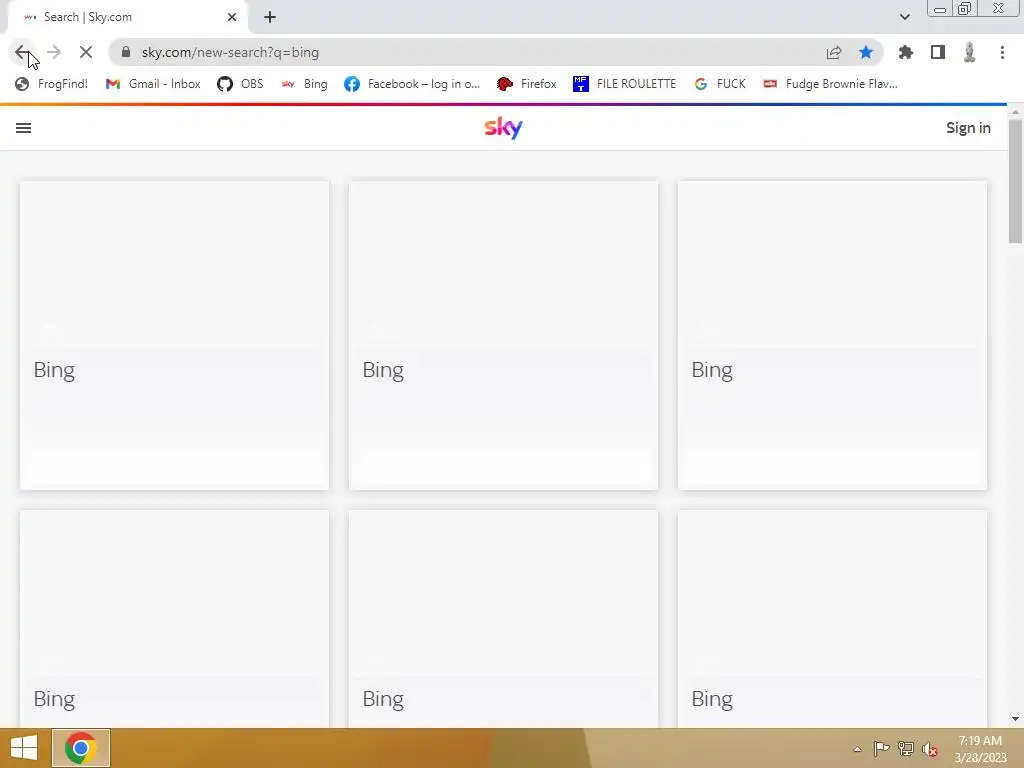Open the Chrome profile avatar
Image resolution: width=1024 pixels, height=768 pixels.
click(x=970, y=52)
